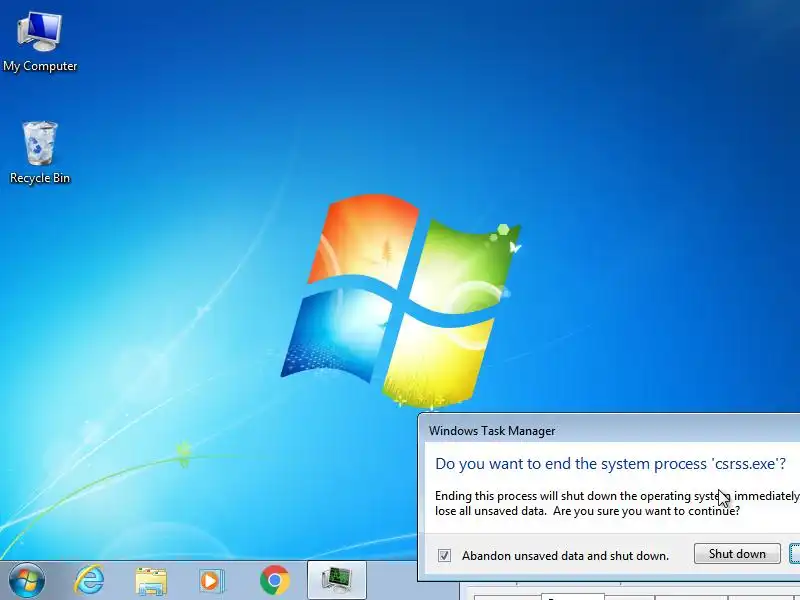This screenshot has height=600, width=800.
Task: Uncheck Abandon unsaved data and shut down
Action: click(x=444, y=555)
